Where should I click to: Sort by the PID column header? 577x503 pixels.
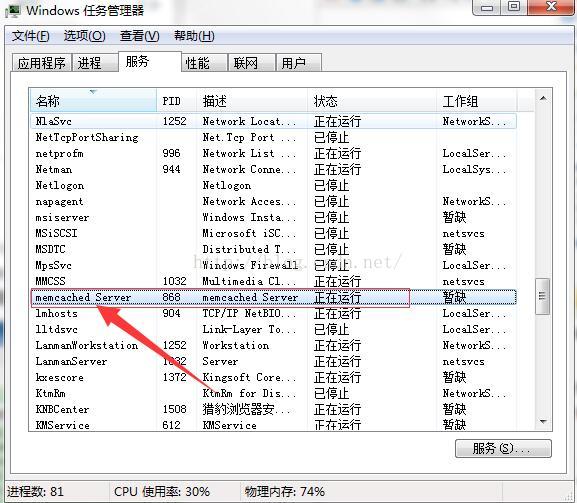pyautogui.click(x=177, y=100)
